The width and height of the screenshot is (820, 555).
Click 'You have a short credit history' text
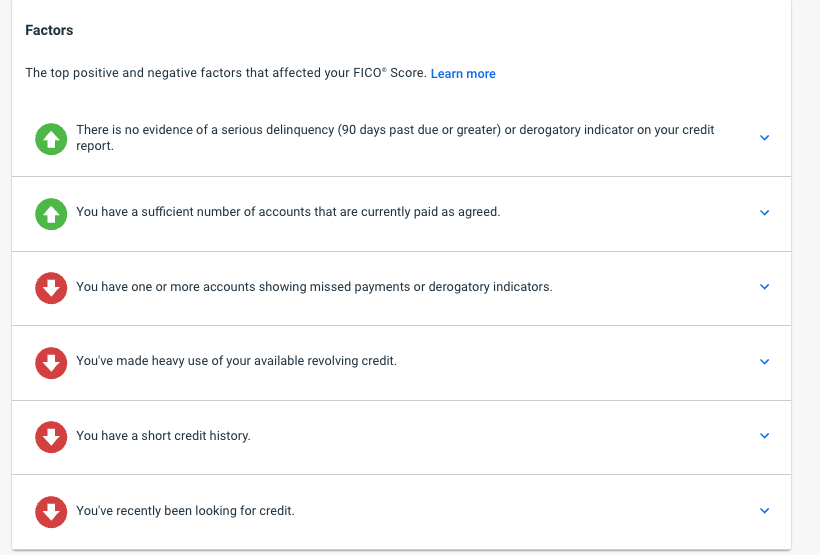(x=163, y=436)
